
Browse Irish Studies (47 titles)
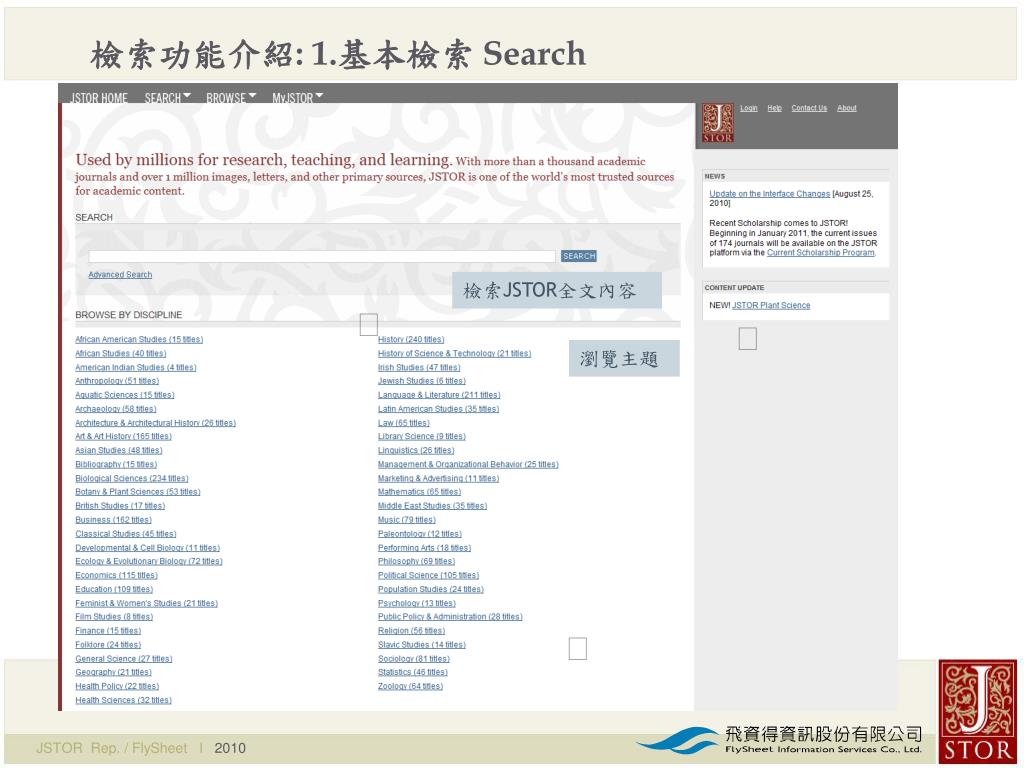(x=419, y=368)
